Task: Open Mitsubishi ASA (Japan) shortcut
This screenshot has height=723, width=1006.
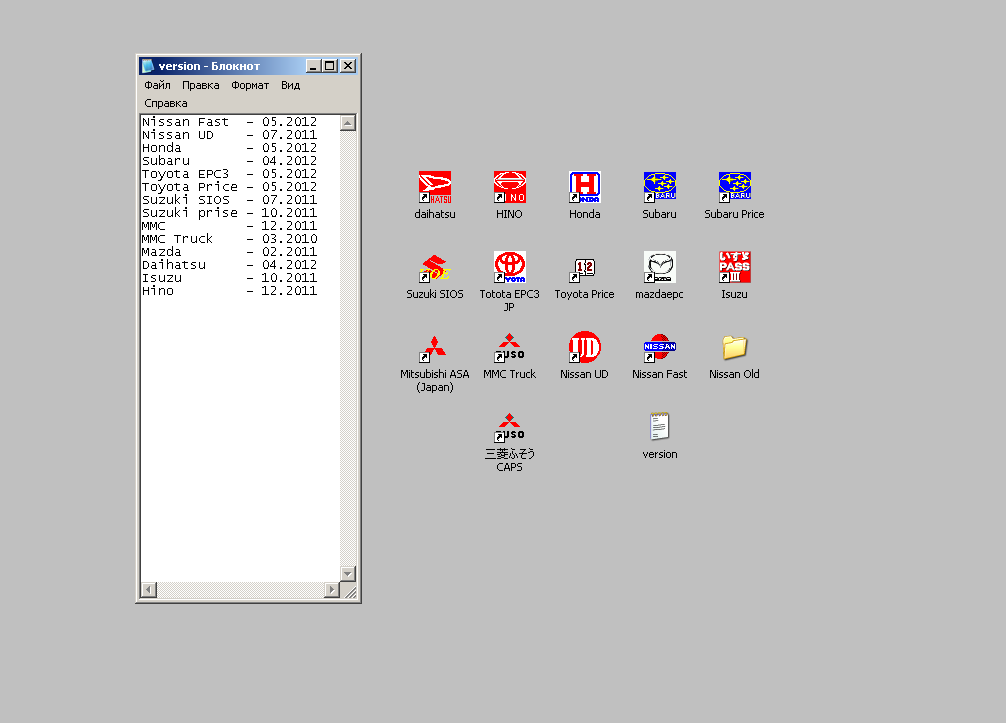Action: pyautogui.click(x=434, y=347)
